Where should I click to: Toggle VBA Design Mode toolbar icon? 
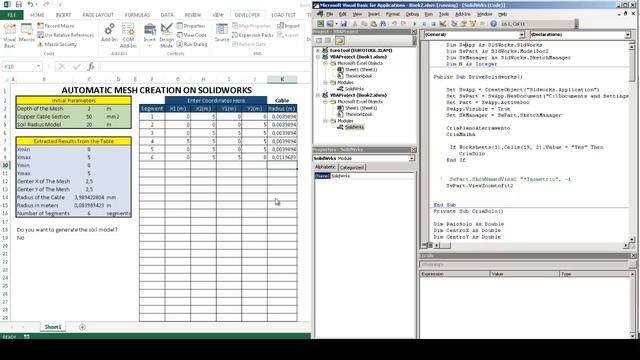tap(443, 24)
